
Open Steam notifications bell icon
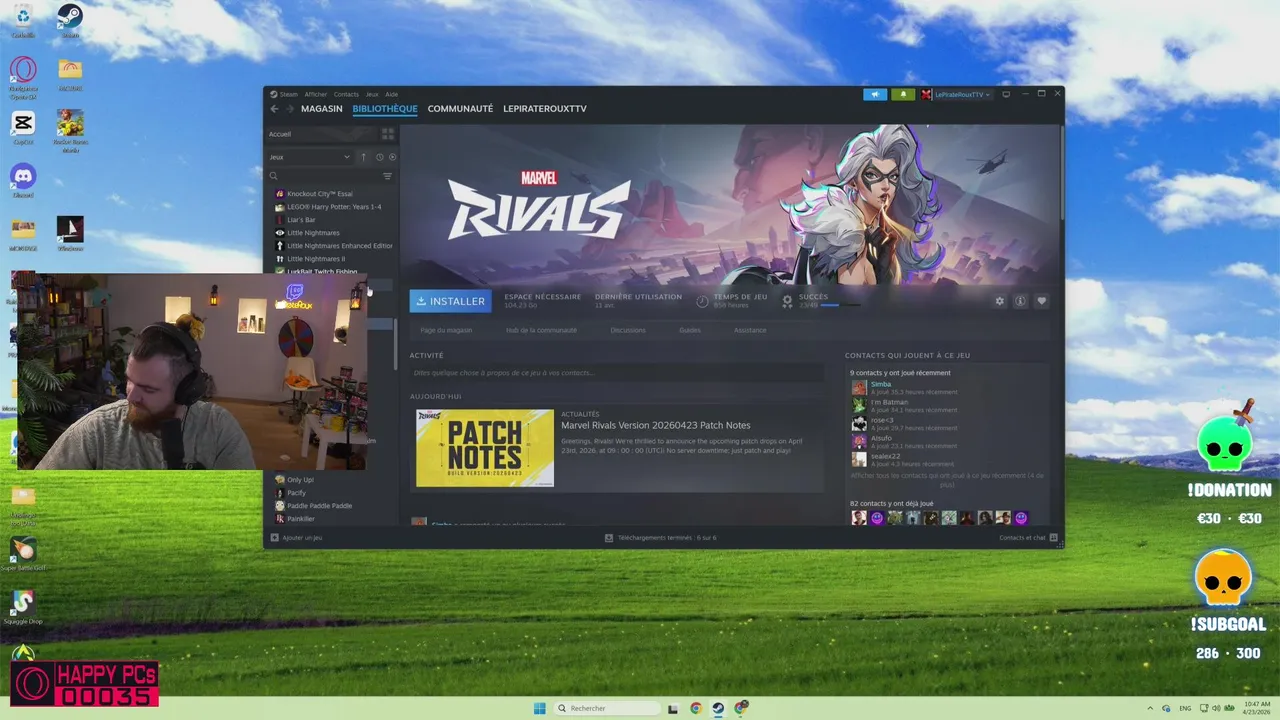click(903, 94)
